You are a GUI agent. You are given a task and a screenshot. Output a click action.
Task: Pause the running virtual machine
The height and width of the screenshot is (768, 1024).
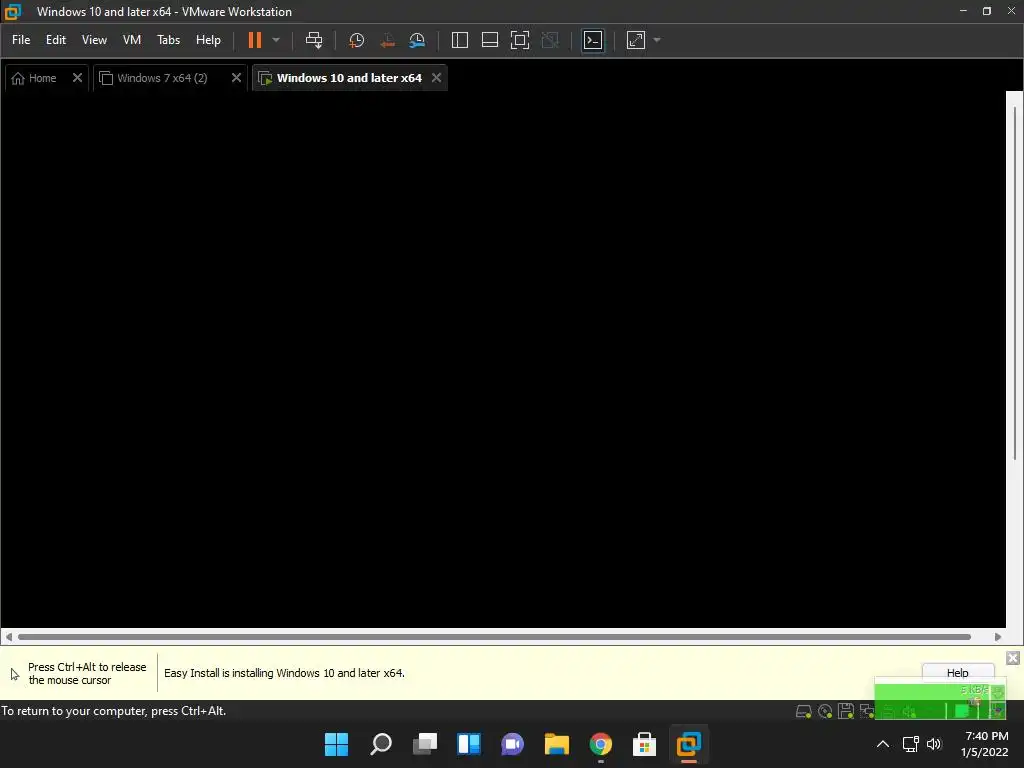255,40
